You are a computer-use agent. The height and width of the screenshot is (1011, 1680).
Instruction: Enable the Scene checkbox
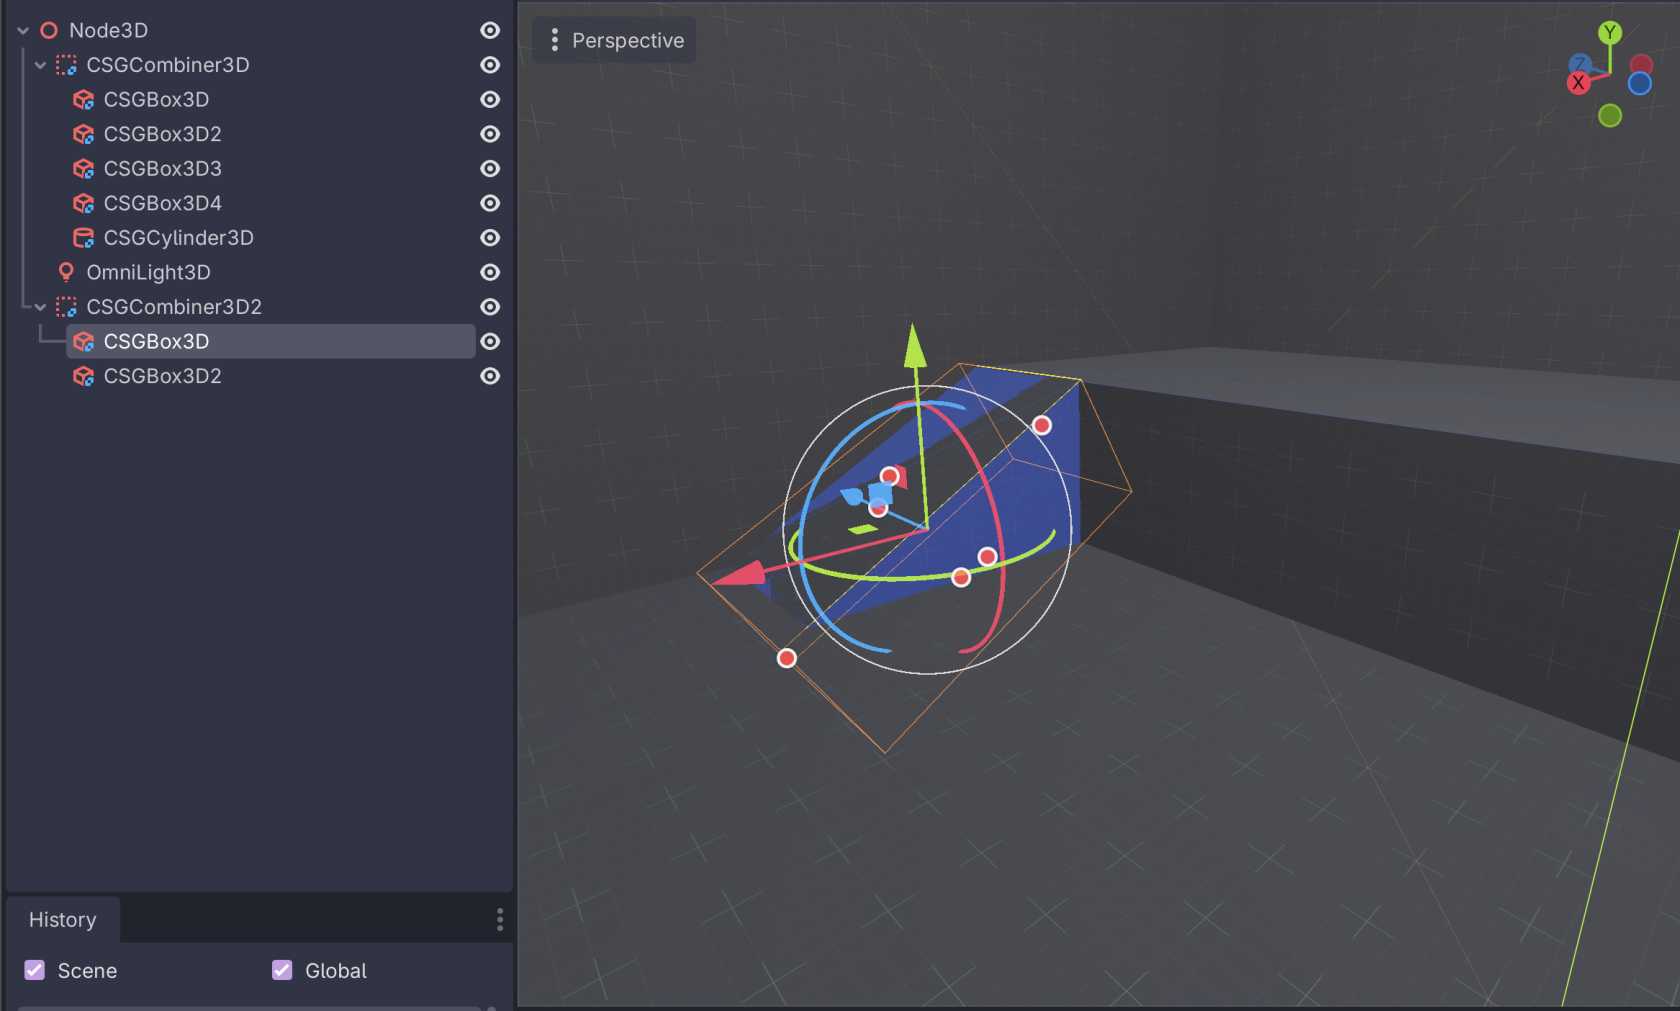click(34, 970)
